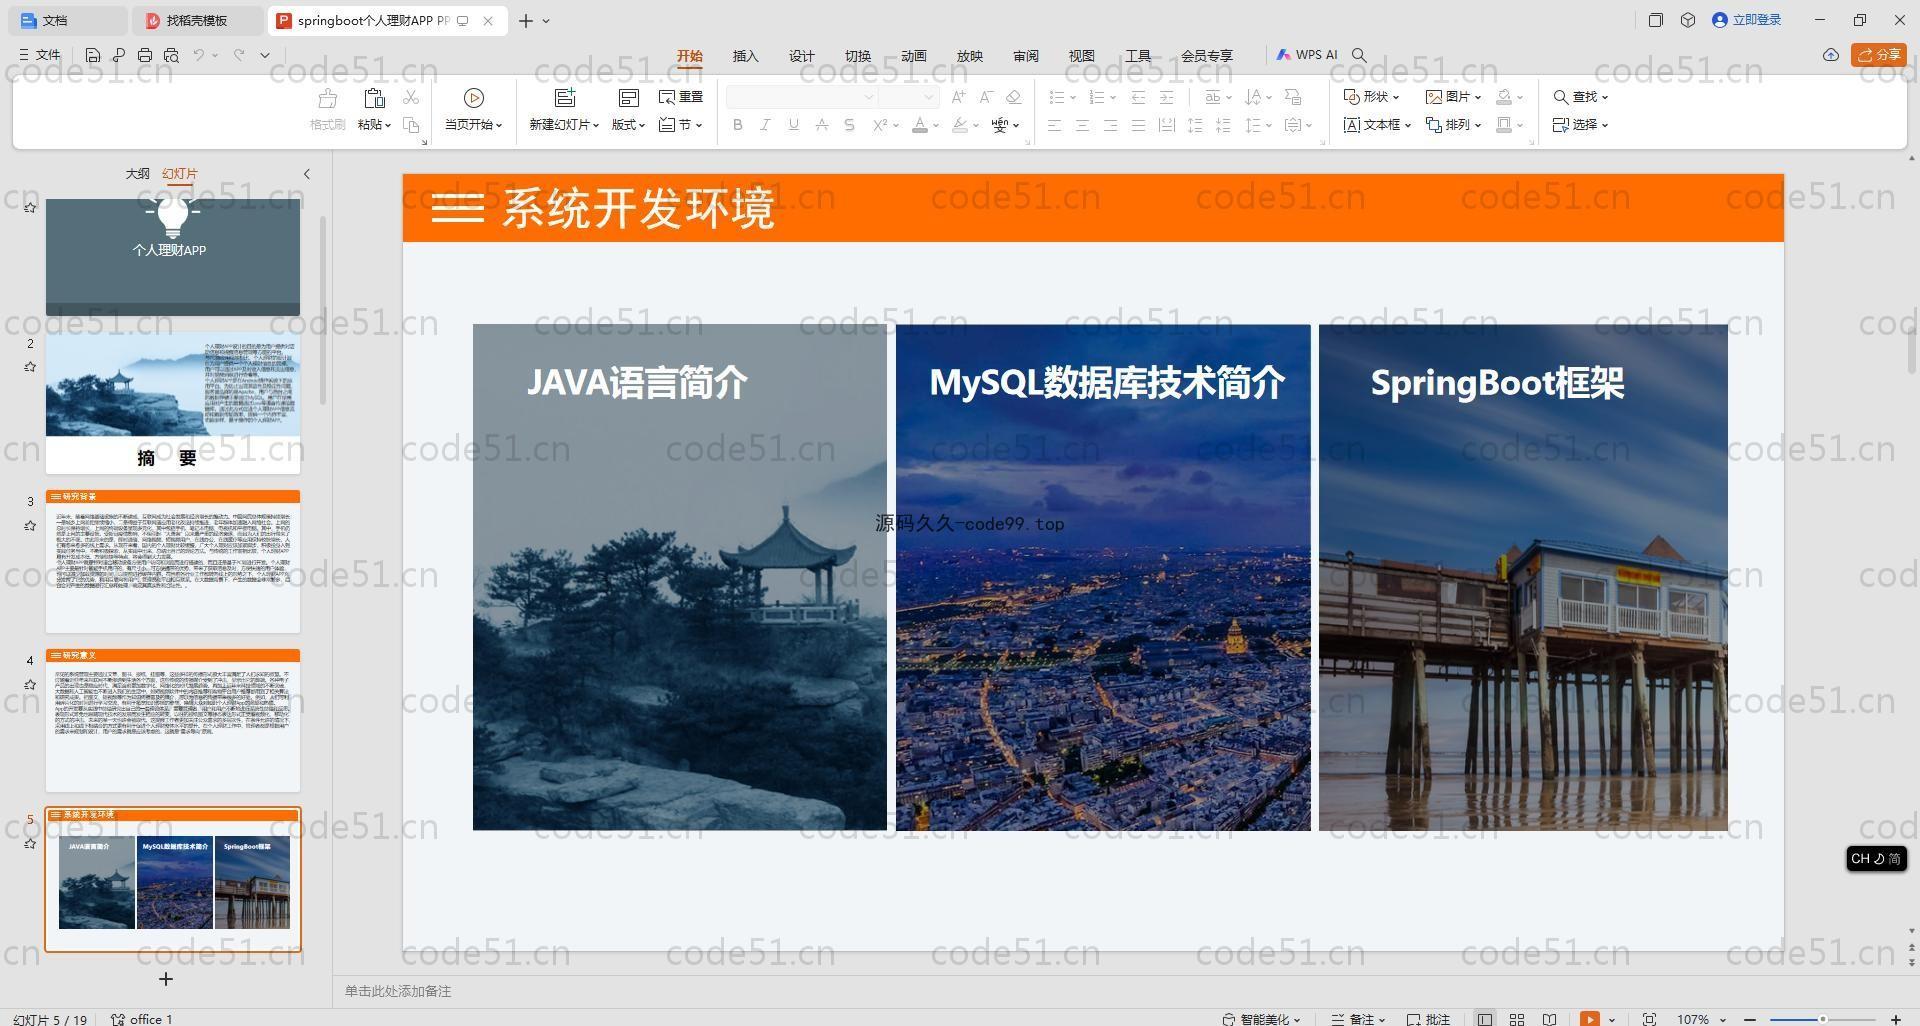Open the Select (选择) dropdown

pyautogui.click(x=1580, y=125)
